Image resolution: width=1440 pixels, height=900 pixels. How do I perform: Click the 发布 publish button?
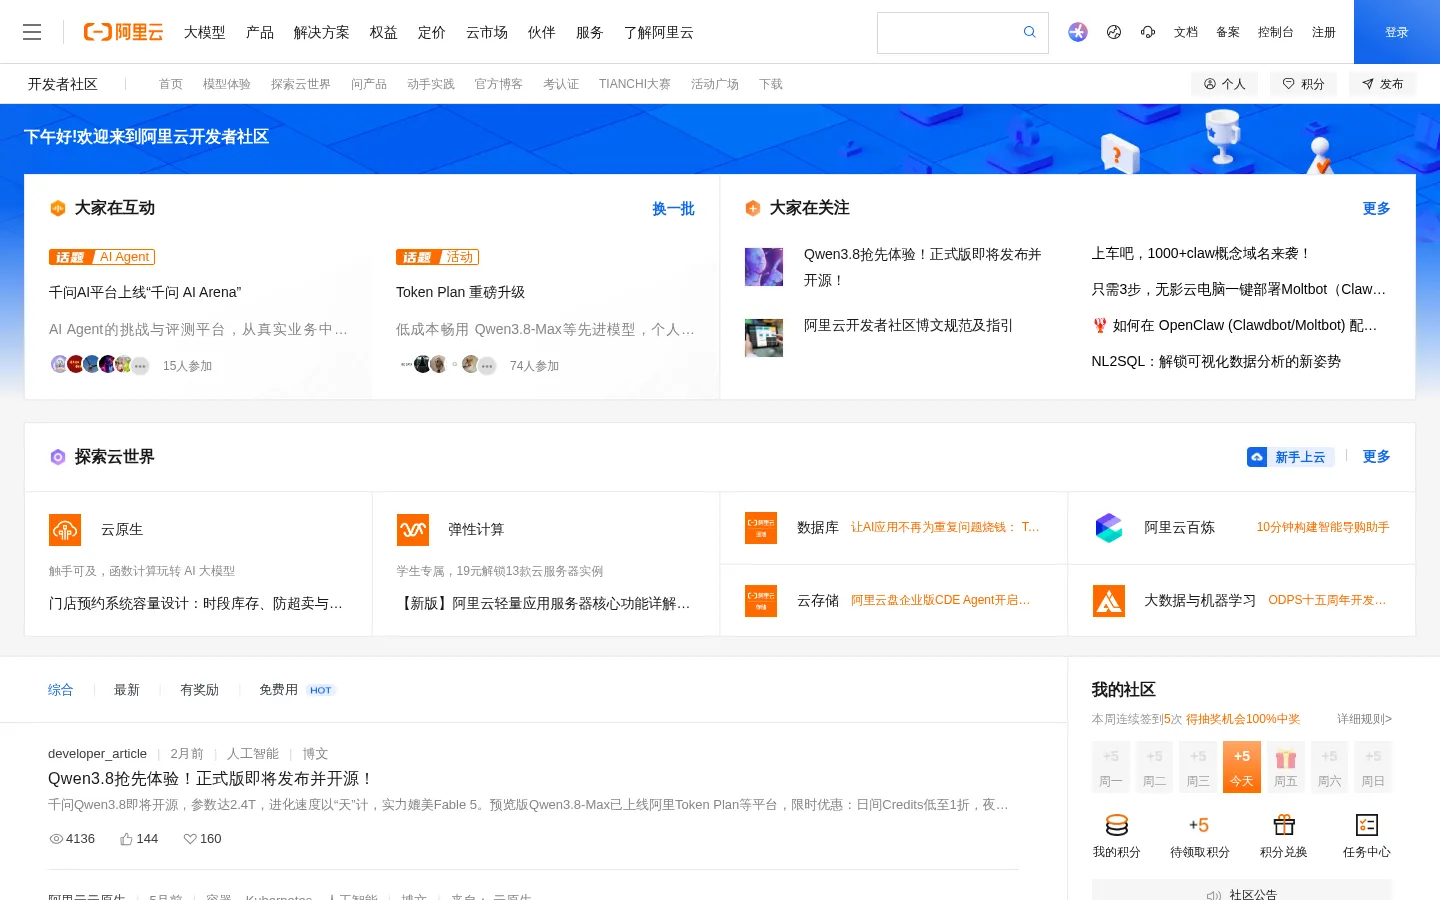[1383, 84]
